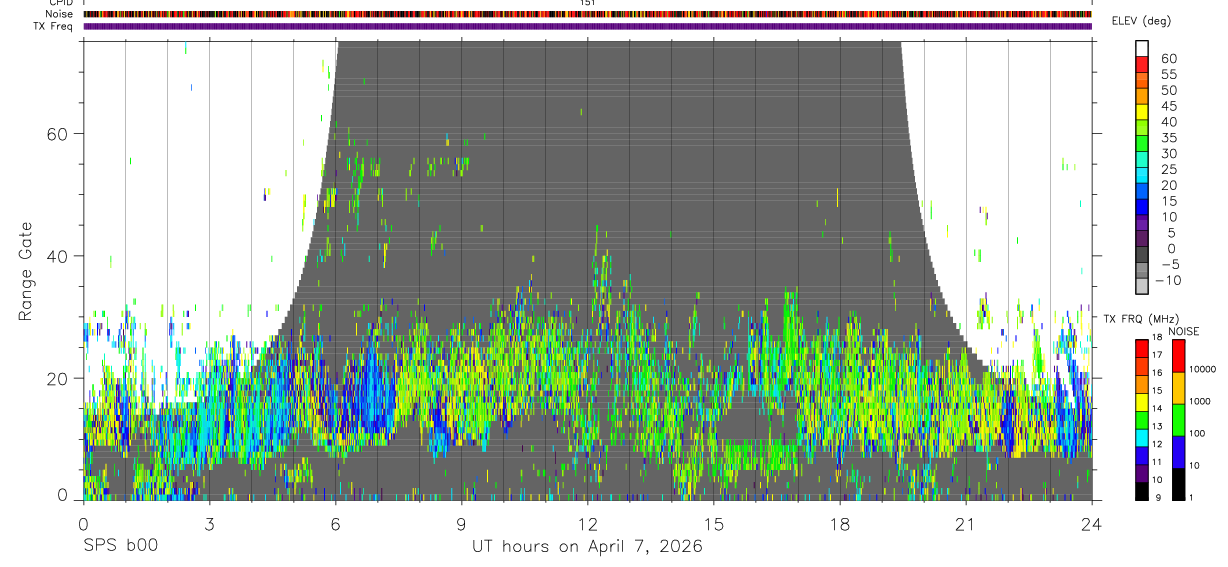Click the '1000' noise scale label
This screenshot has height=567, width=1228.
pos(1202,401)
